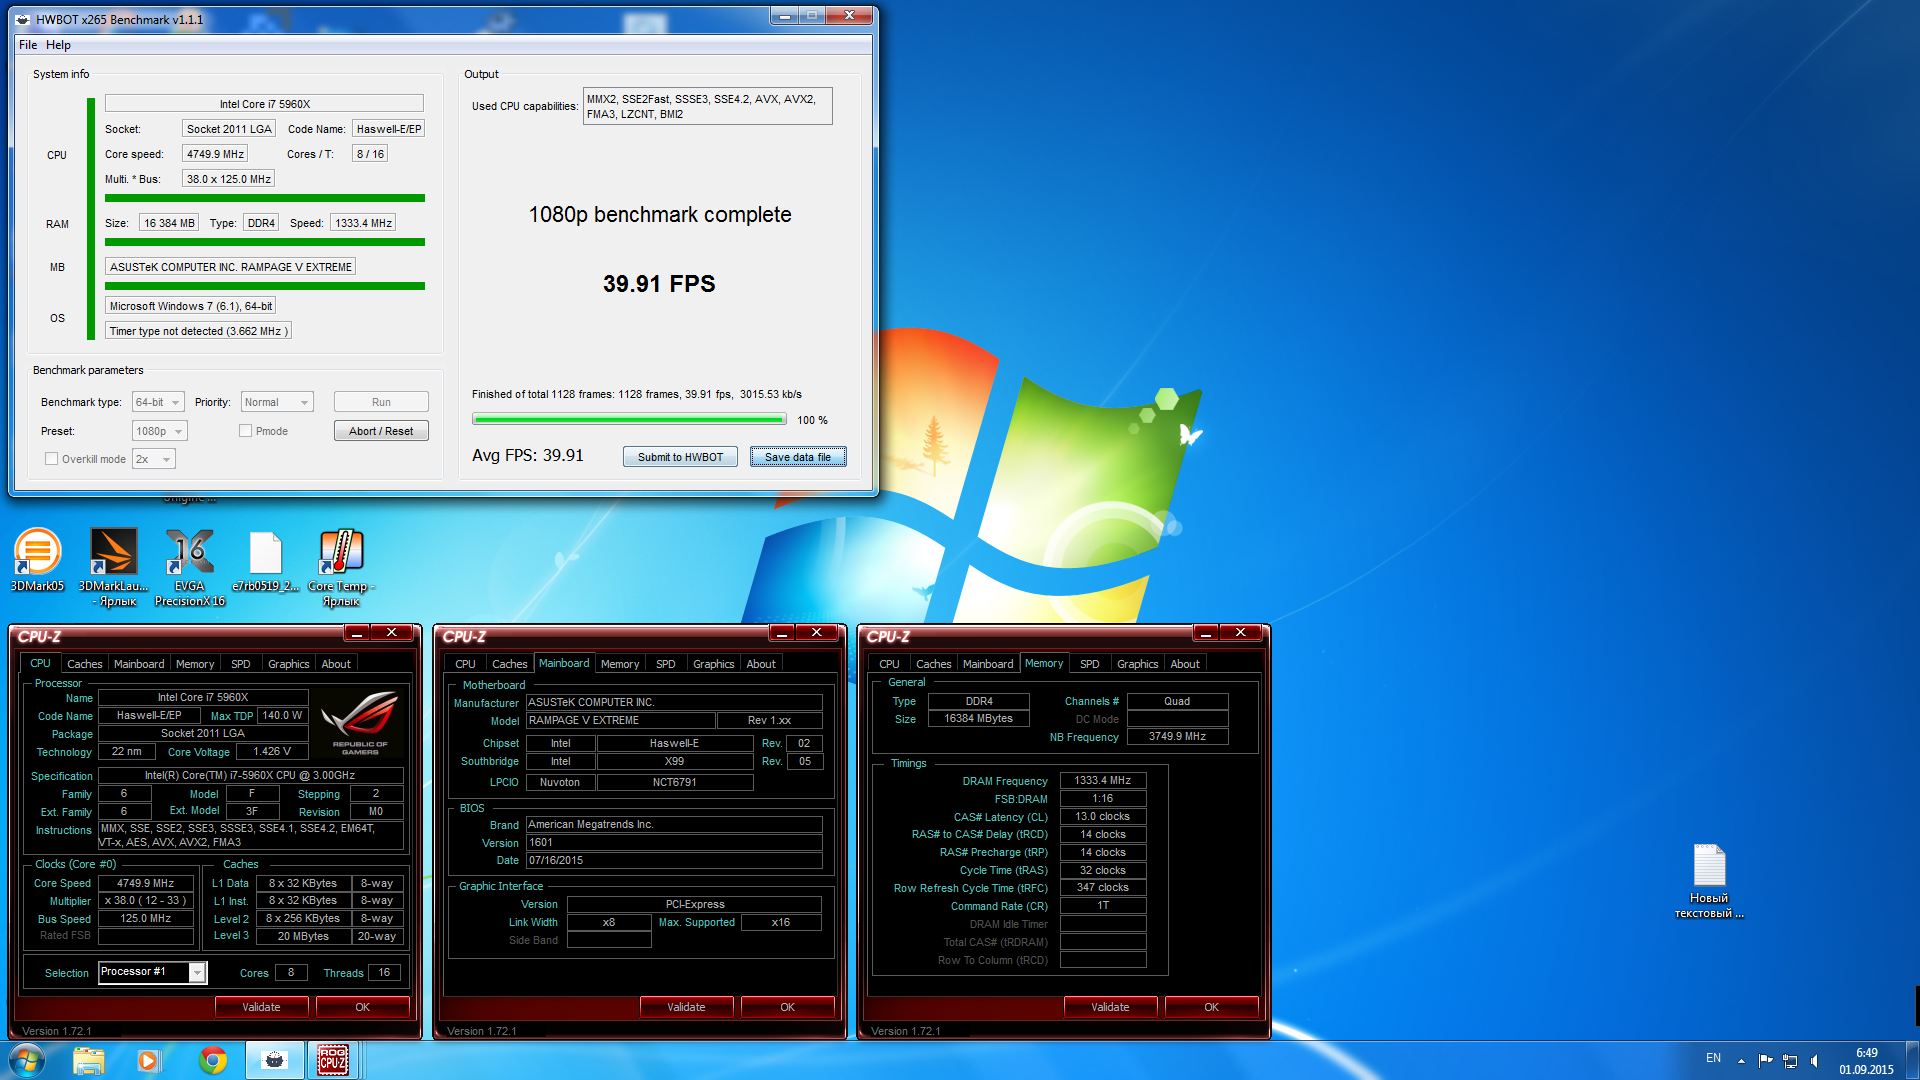Image resolution: width=1920 pixels, height=1080 pixels.
Task: Click the NB Frequency 3749.9 MHz value
Action: point(1177,737)
